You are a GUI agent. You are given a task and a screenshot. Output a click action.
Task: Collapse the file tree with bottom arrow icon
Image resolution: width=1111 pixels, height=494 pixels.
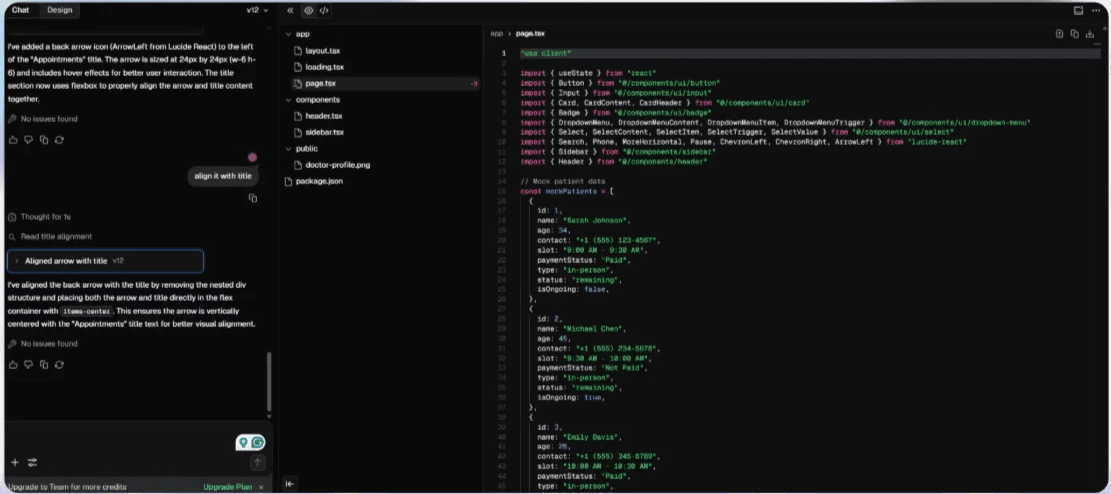(290, 484)
